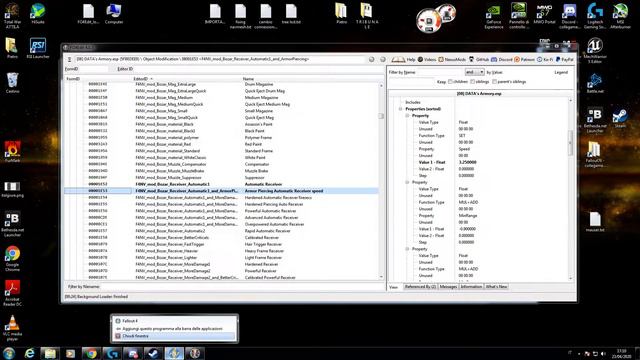The image size is (640, 360).
Task: Switch to the What's New tab
Action: click(x=496, y=287)
